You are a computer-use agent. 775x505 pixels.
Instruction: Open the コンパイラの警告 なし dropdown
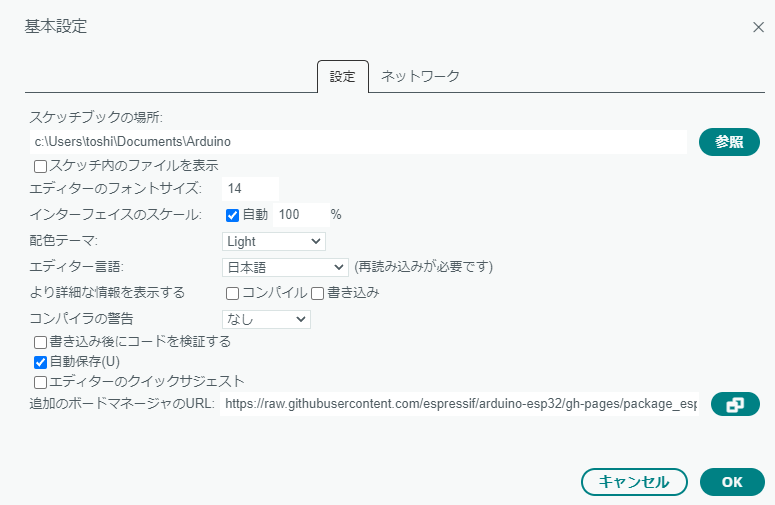tap(266, 319)
